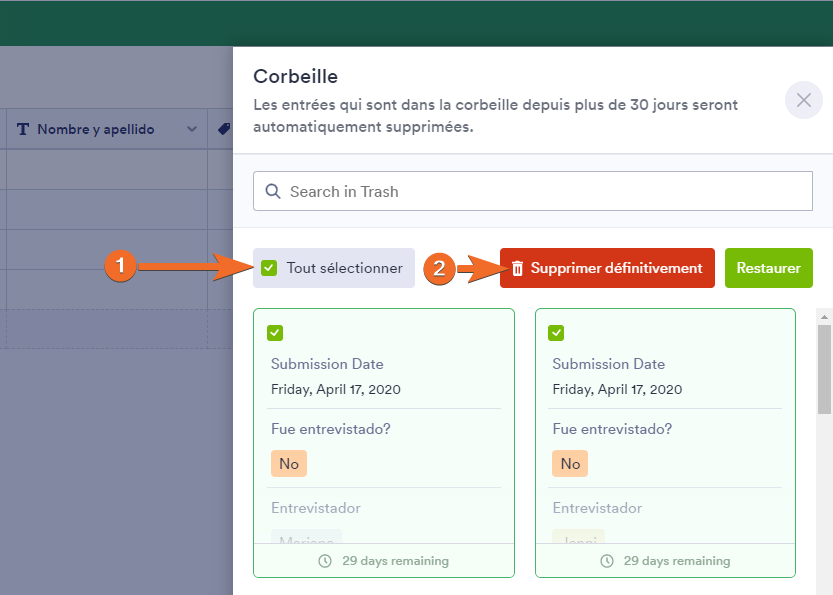Click the scrollbar up arrow in trash list
This screenshot has width=833, height=595.
click(x=824, y=317)
